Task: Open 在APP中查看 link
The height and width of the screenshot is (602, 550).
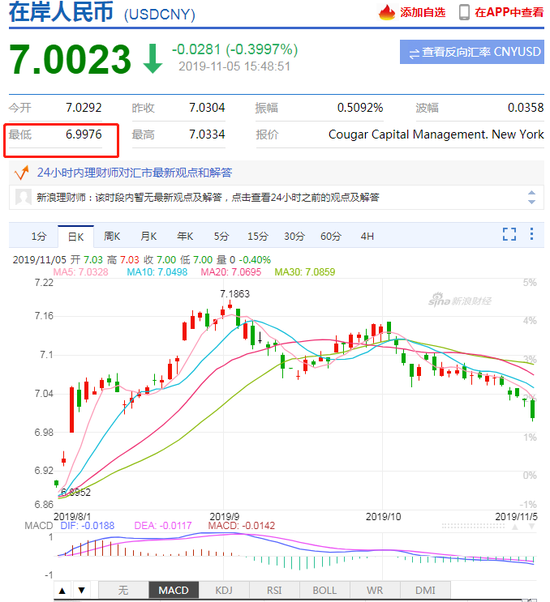Action: point(509,13)
